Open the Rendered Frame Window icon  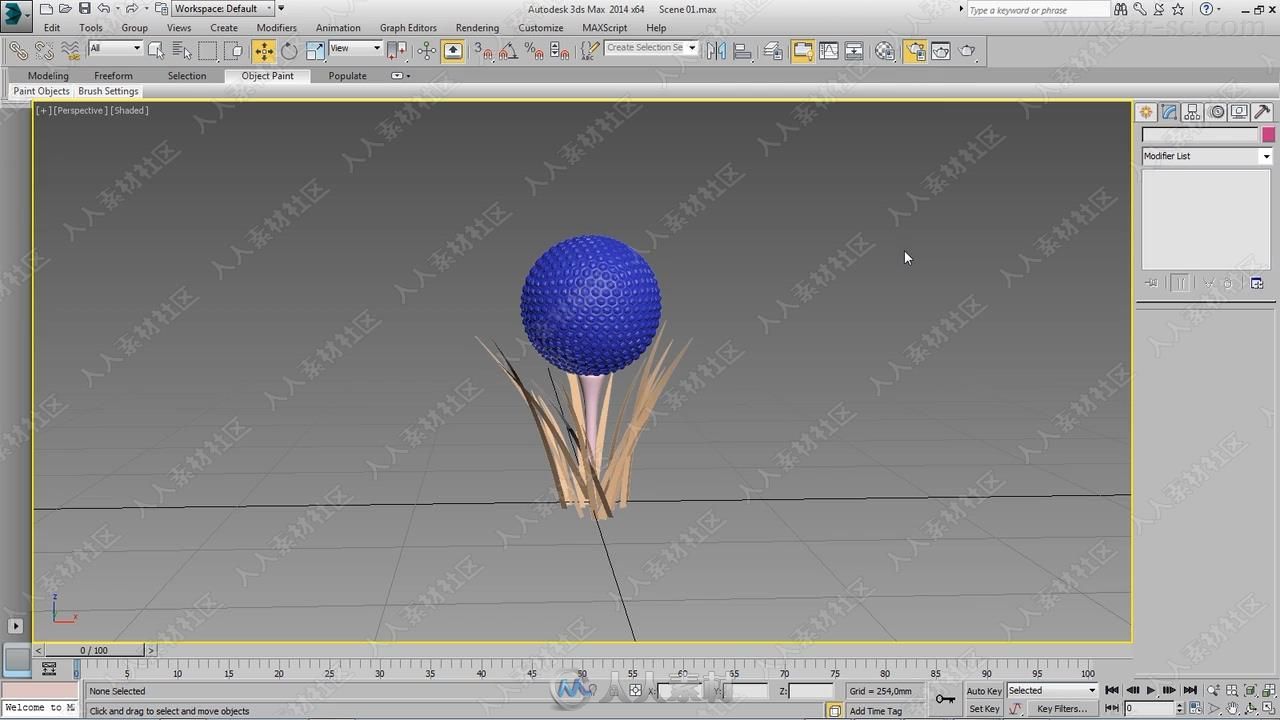(x=941, y=50)
